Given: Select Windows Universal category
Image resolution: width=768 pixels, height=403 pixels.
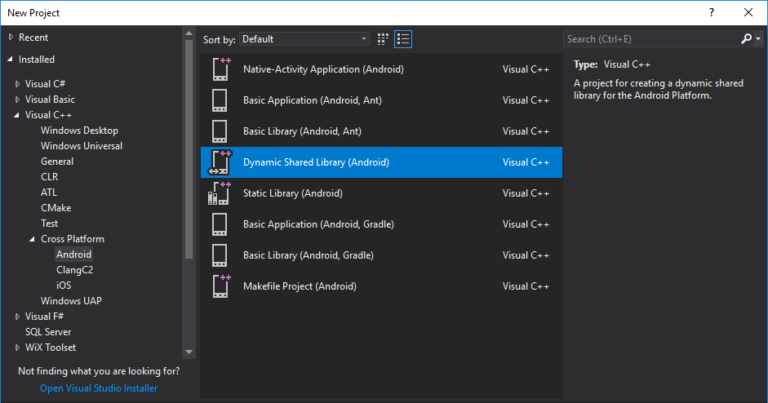Looking at the screenshot, I should (81, 146).
